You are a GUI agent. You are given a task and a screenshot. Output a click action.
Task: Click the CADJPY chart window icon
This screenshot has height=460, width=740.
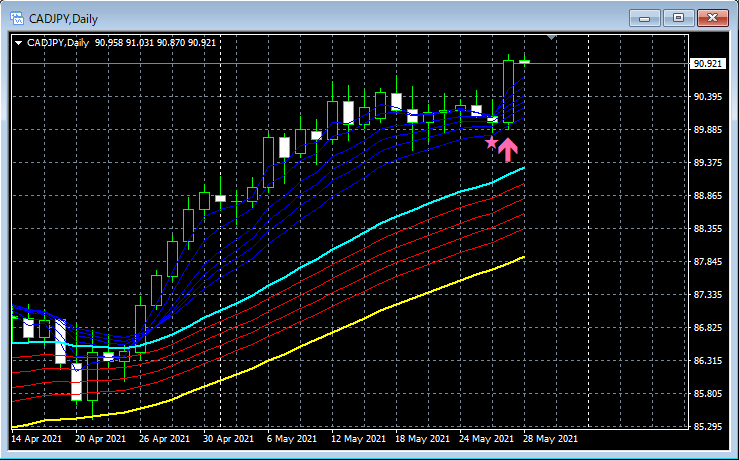[17, 18]
